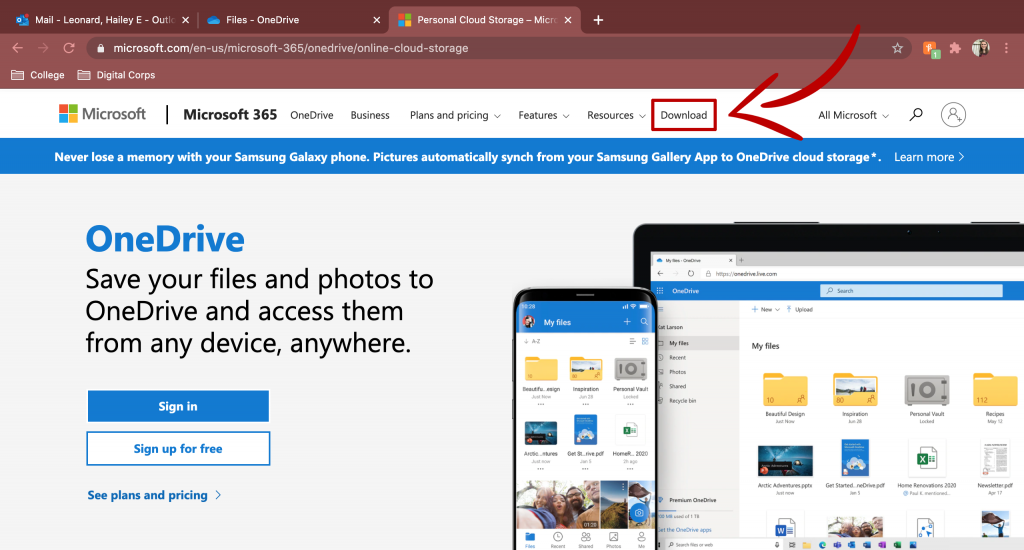Expand the Features menu

click(x=543, y=115)
